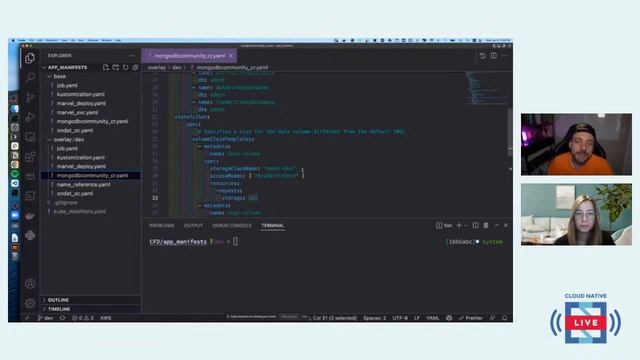
Task: Select the TERMINAL panel tab
Action: [273, 226]
